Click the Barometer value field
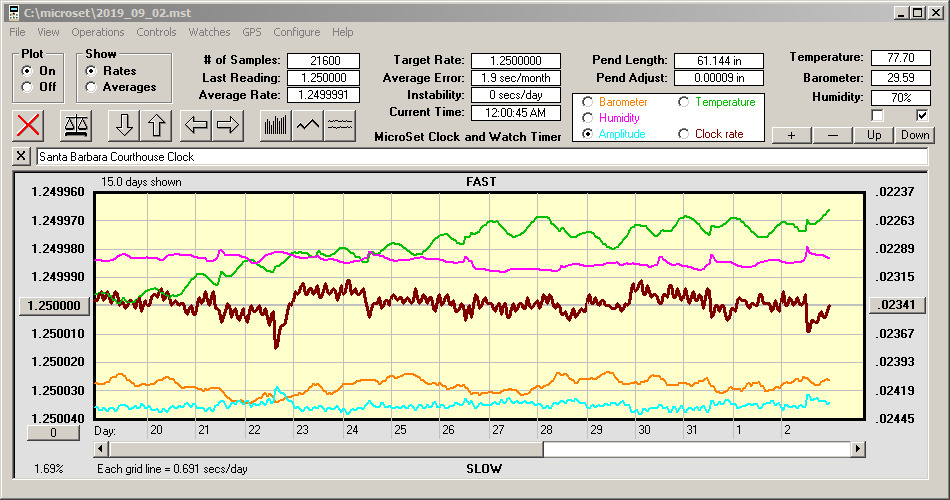The width and height of the screenshot is (950, 500). (900, 78)
